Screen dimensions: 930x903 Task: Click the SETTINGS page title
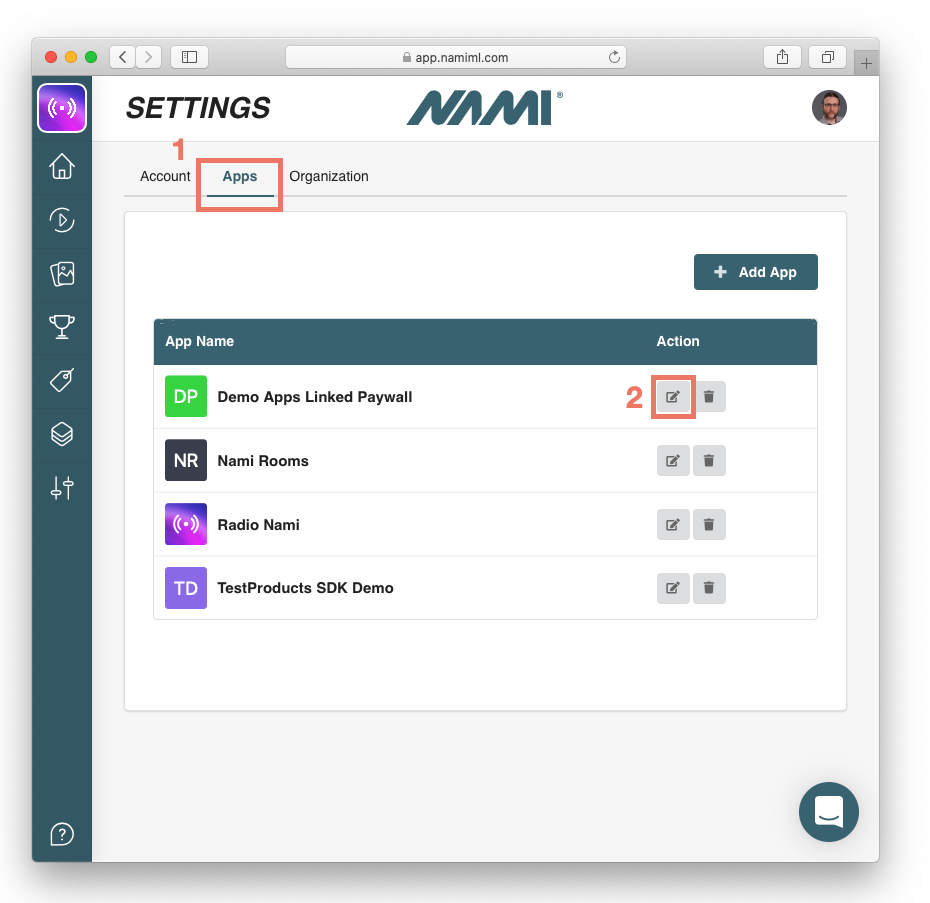tap(198, 108)
